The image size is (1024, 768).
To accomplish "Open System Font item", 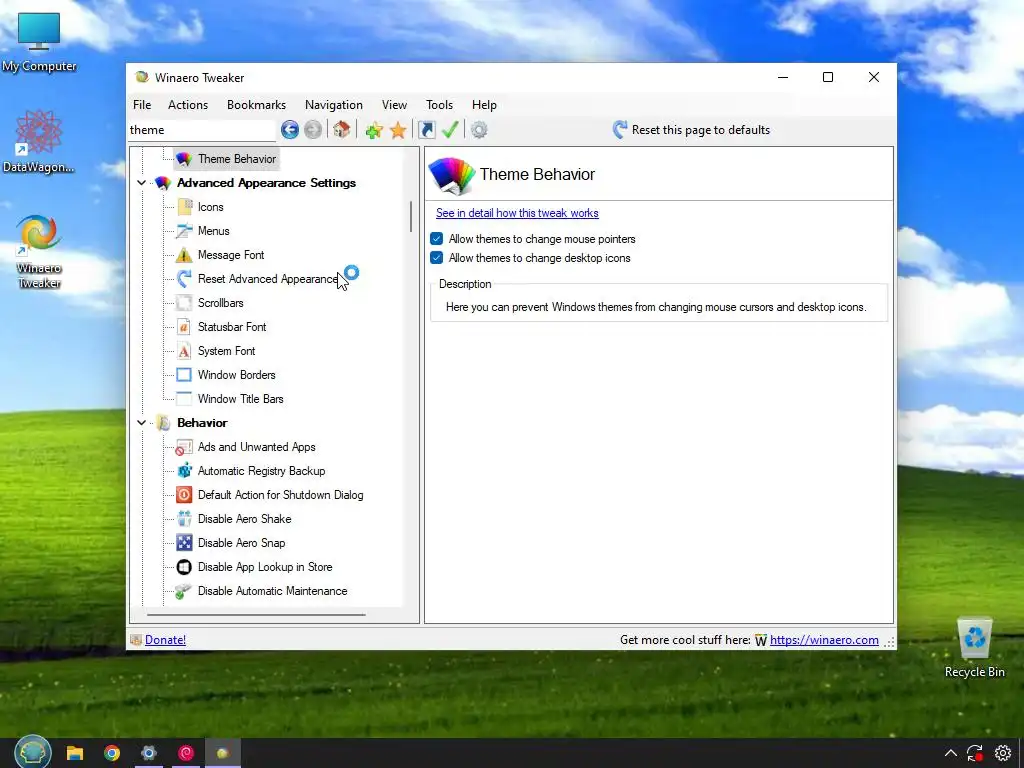I will 226,351.
